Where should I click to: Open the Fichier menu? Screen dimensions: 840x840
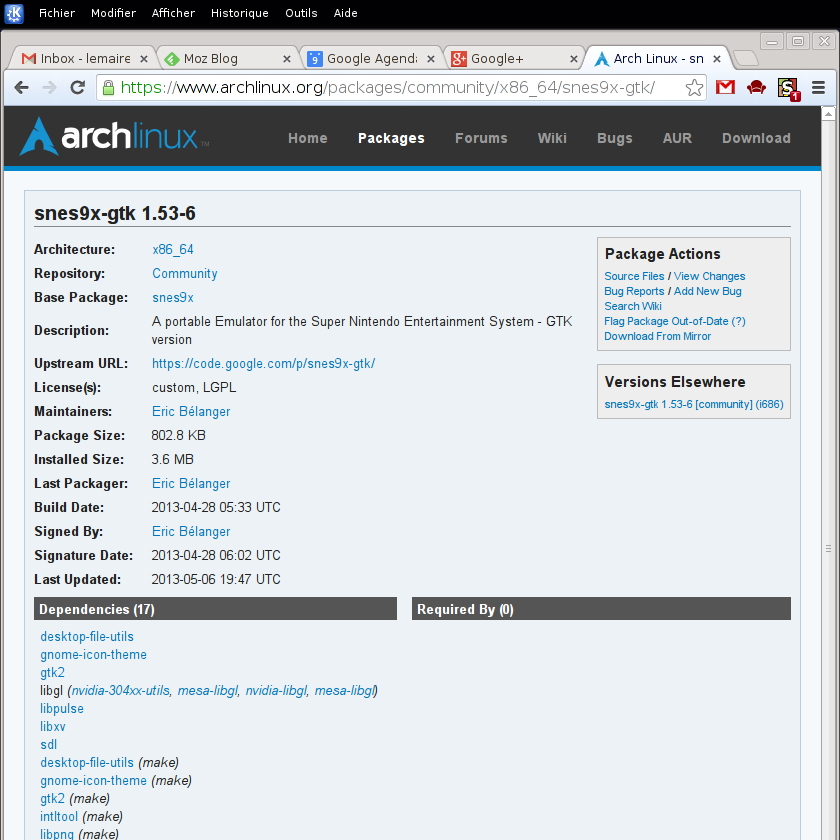[x=57, y=13]
